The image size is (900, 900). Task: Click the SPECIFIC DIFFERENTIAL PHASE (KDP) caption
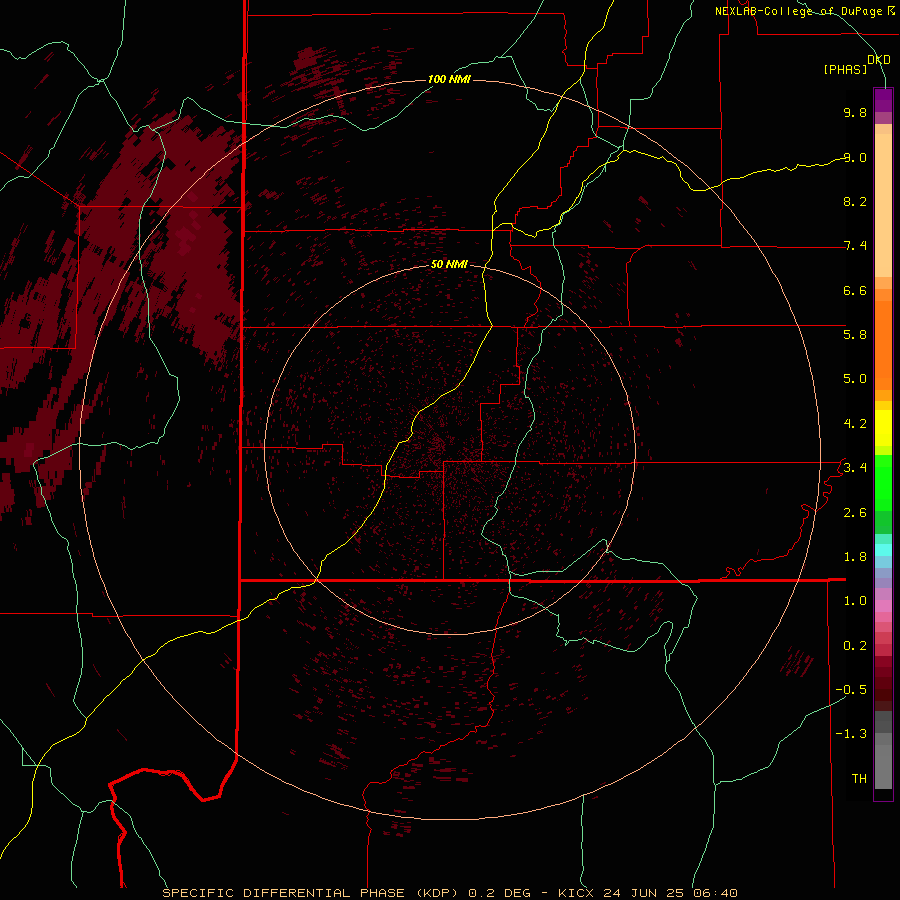311,893
